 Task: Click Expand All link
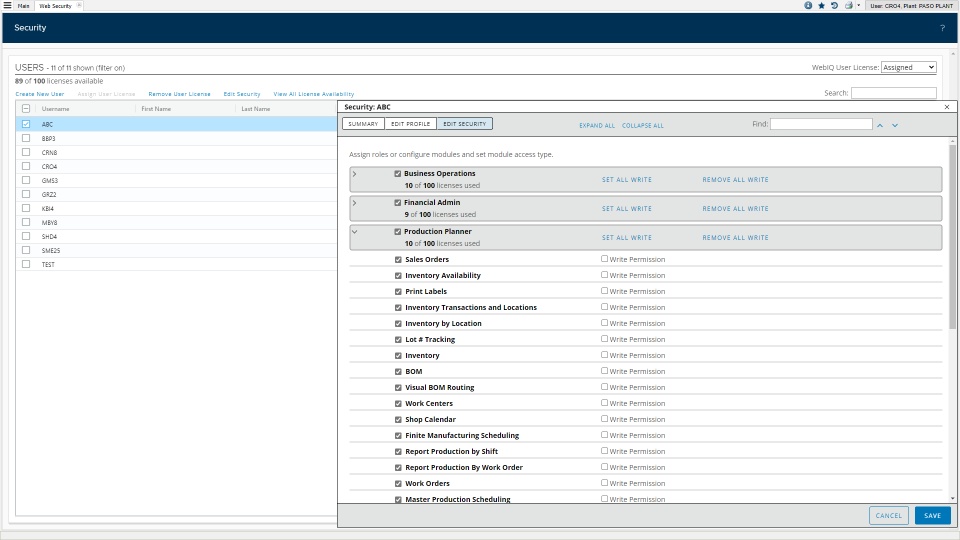click(x=597, y=126)
